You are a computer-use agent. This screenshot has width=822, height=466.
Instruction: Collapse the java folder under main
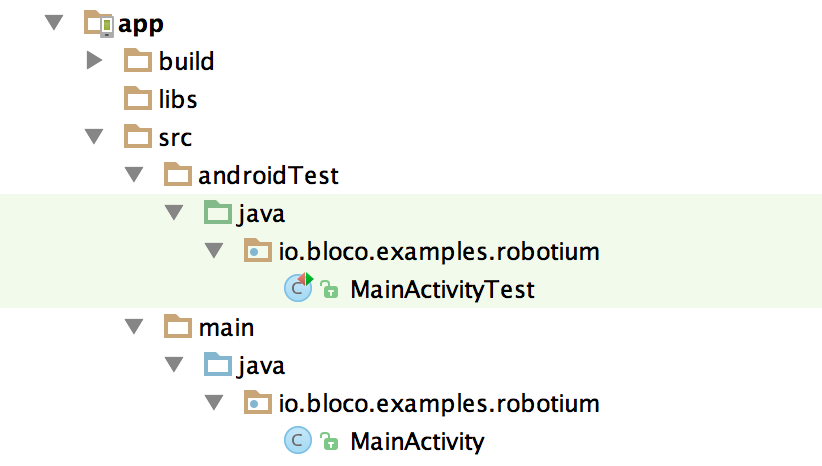coord(174,364)
